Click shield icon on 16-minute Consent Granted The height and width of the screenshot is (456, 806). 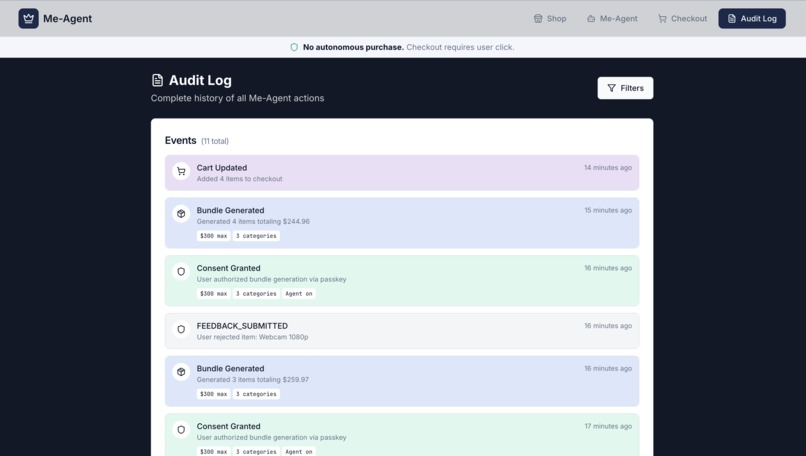[x=181, y=271]
